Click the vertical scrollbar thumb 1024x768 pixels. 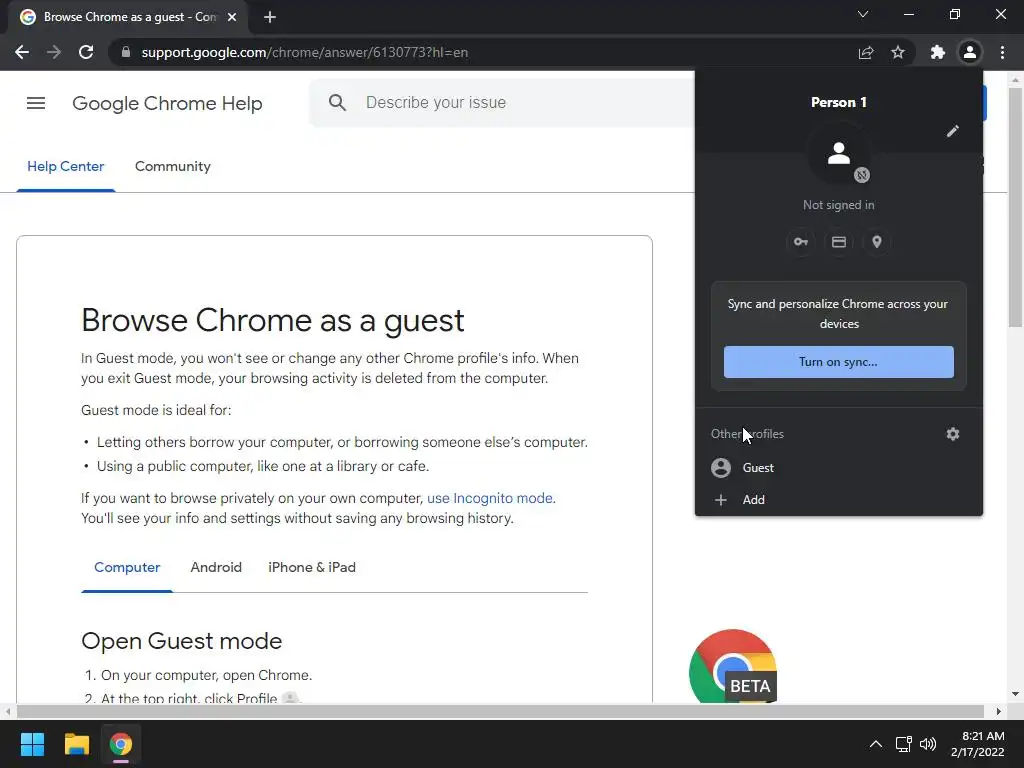[1015, 208]
